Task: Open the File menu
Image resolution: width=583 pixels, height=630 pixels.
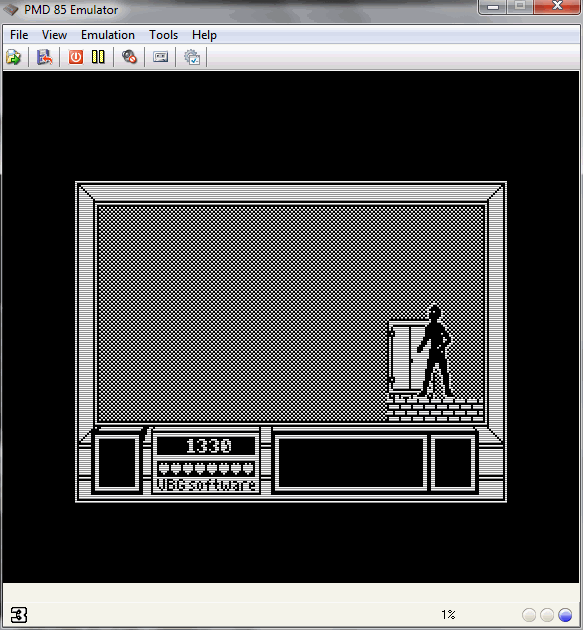Action: click(19, 35)
